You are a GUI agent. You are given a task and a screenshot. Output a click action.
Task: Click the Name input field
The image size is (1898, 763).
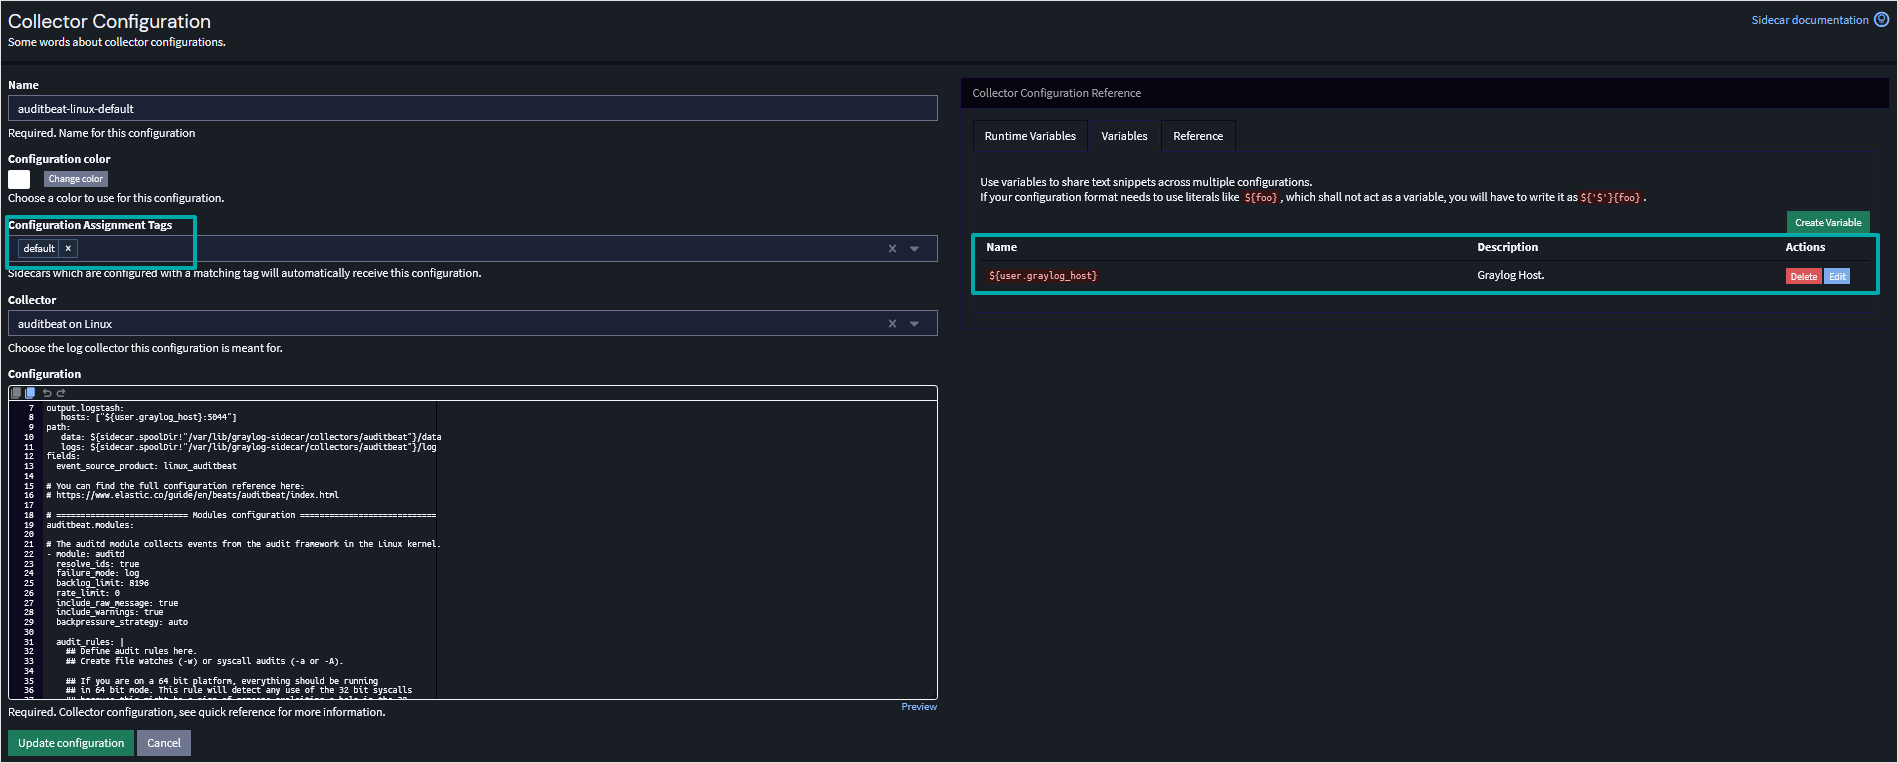[x=472, y=109]
